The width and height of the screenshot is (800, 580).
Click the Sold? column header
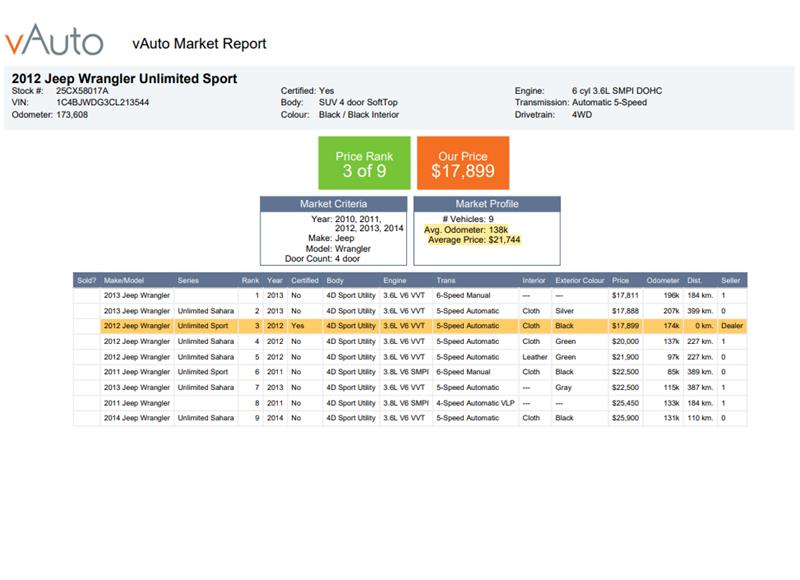pyautogui.click(x=87, y=281)
